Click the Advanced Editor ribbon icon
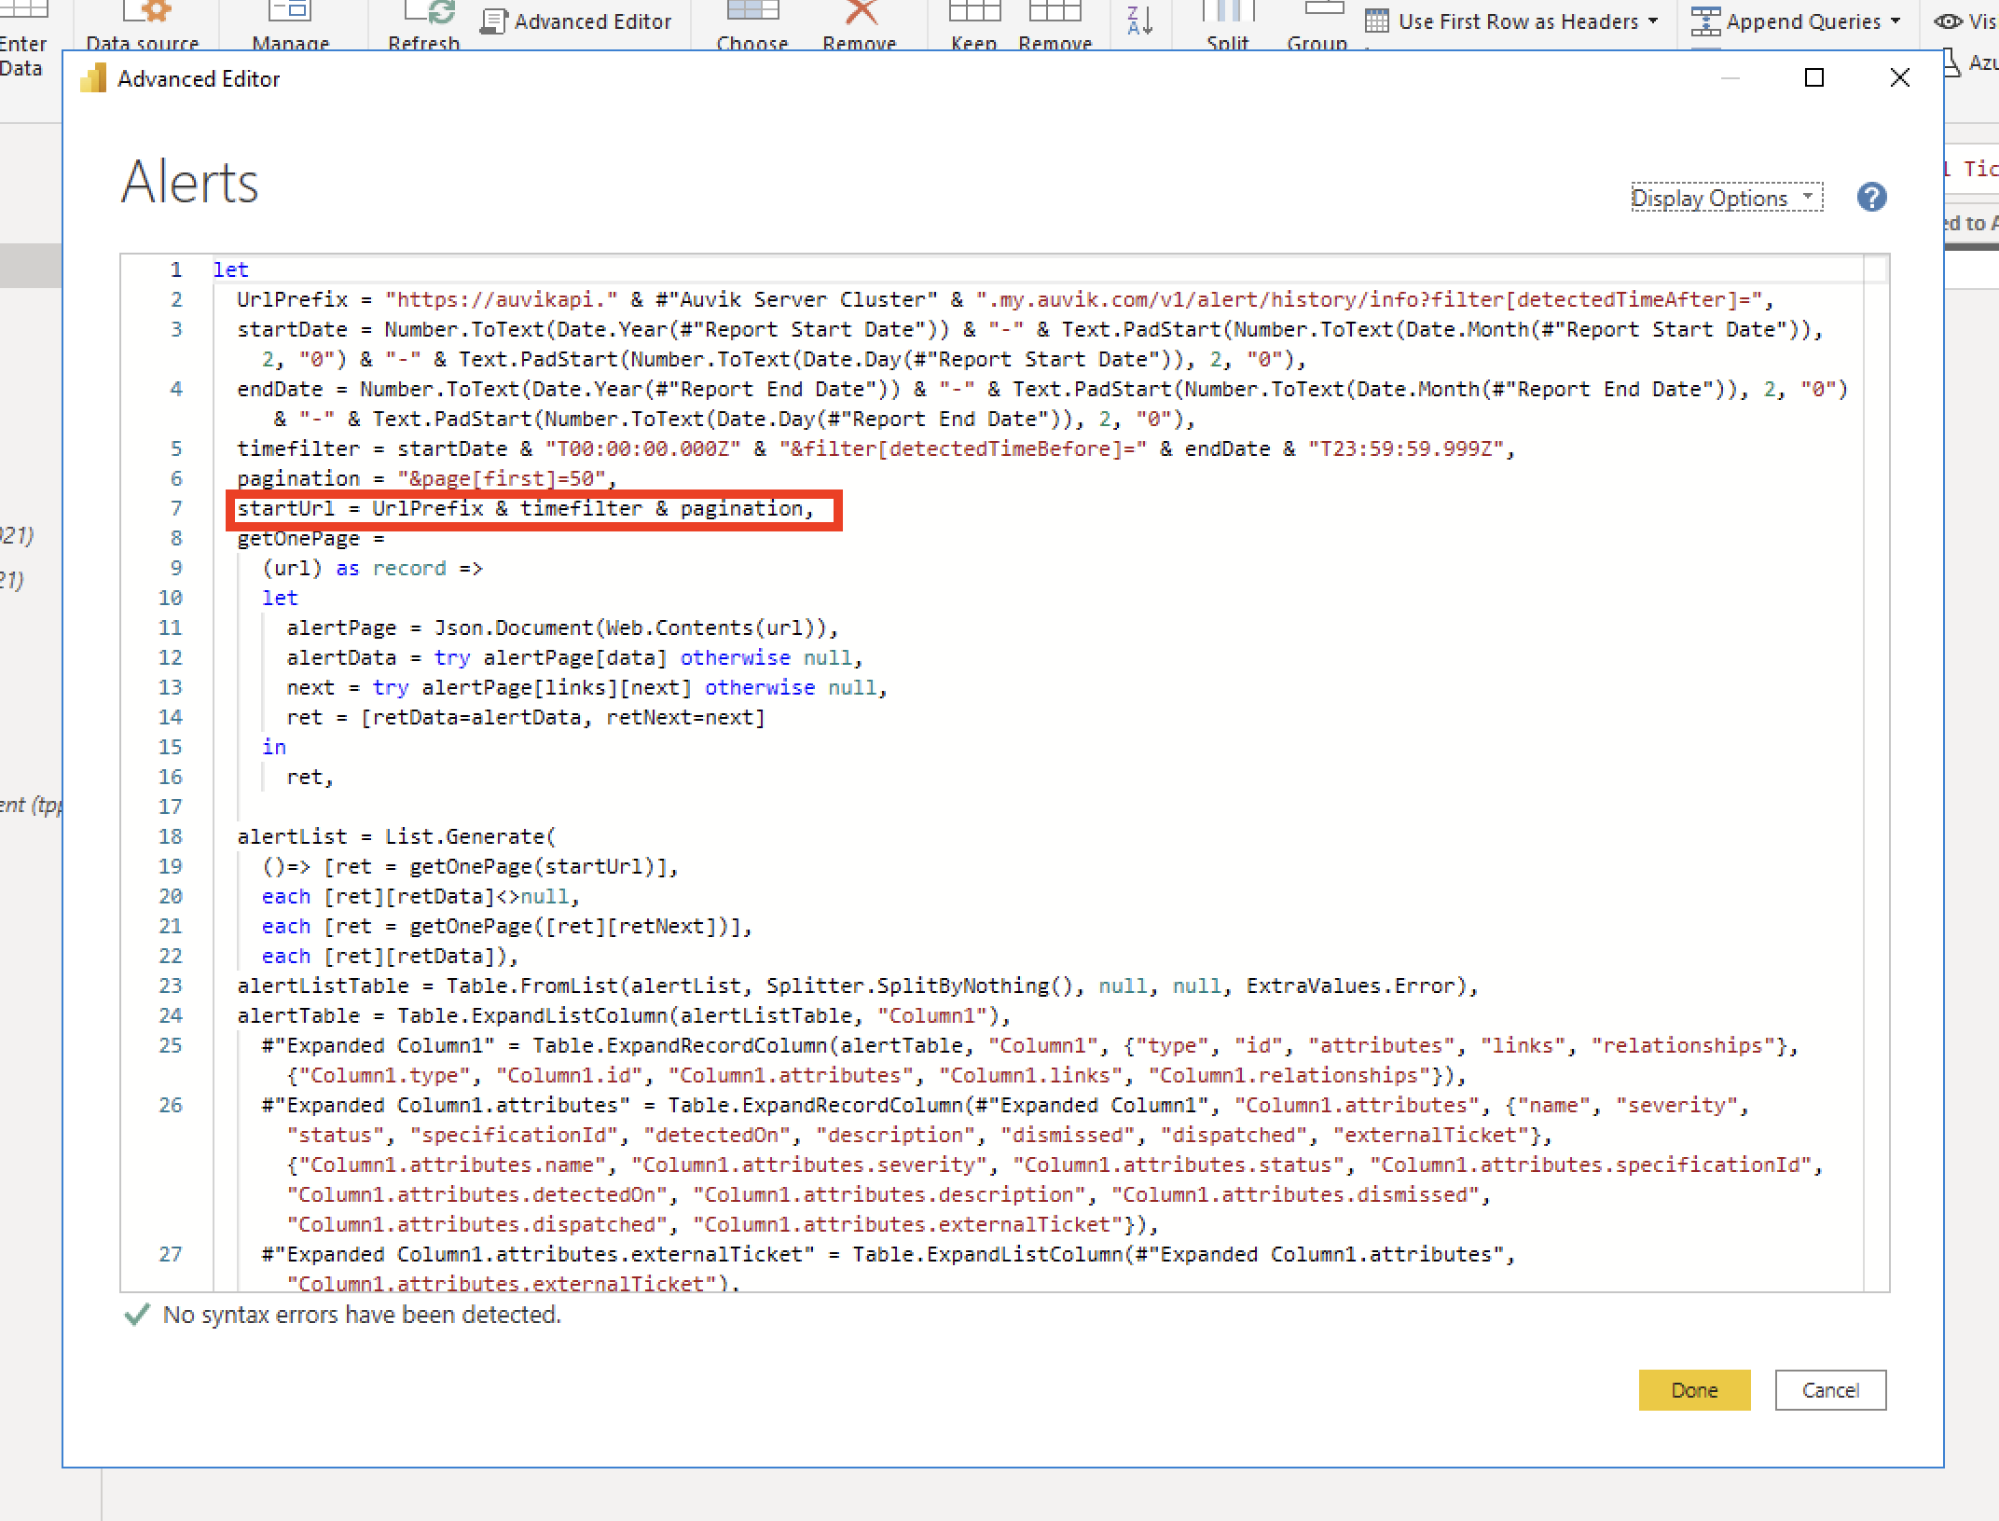The width and height of the screenshot is (1999, 1521). coord(576,21)
